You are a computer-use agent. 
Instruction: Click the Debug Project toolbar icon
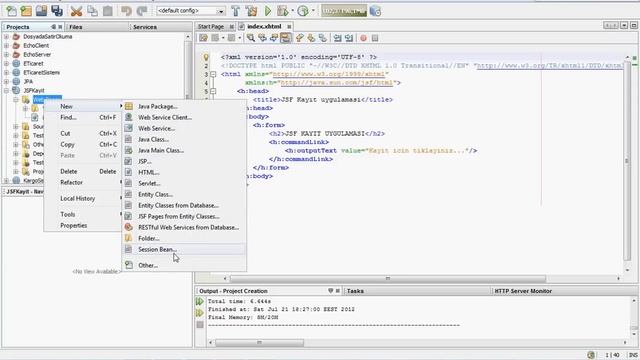point(282,11)
